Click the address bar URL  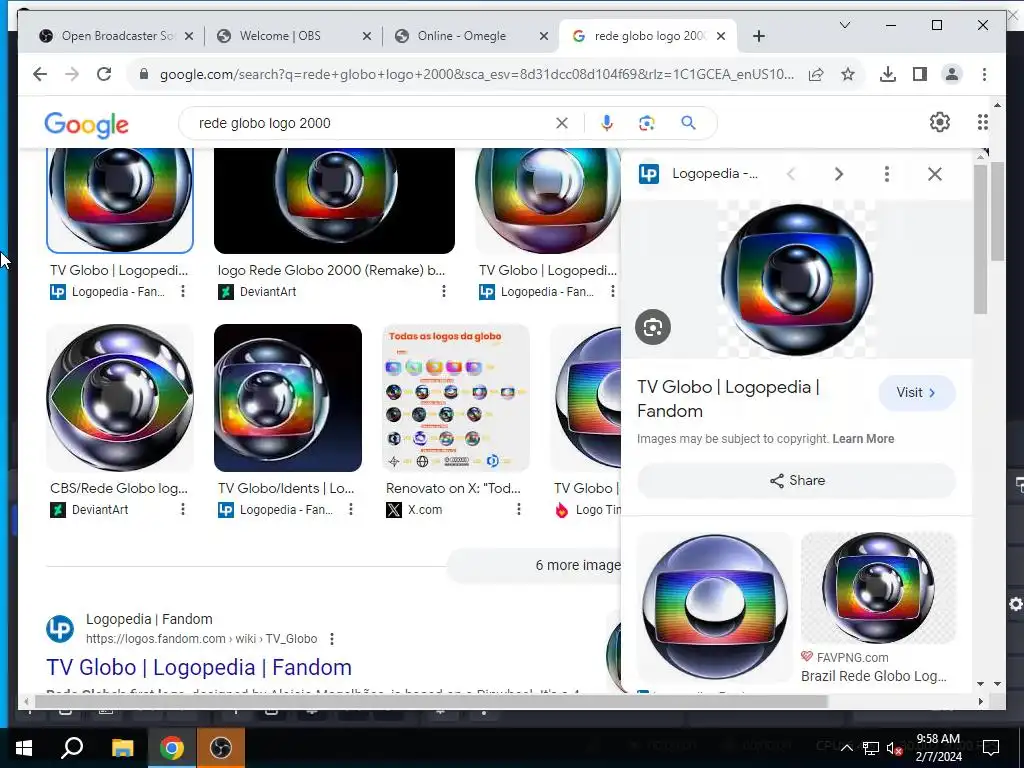coord(477,74)
